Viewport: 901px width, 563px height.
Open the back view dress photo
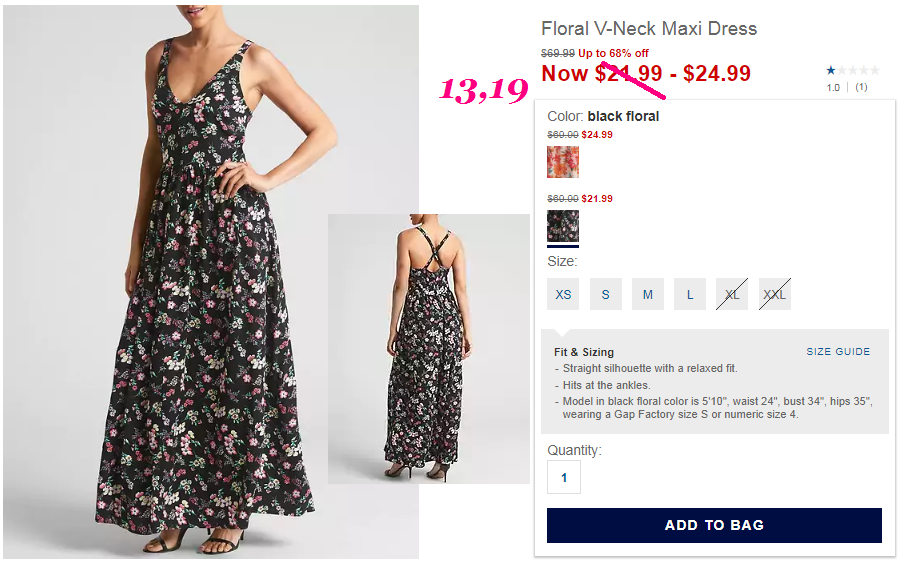pos(429,349)
